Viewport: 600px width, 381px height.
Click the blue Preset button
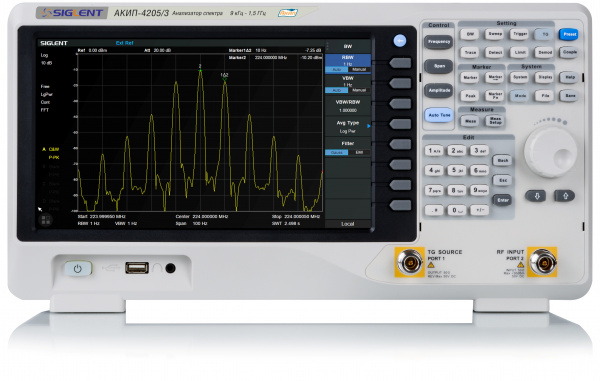(x=569, y=34)
